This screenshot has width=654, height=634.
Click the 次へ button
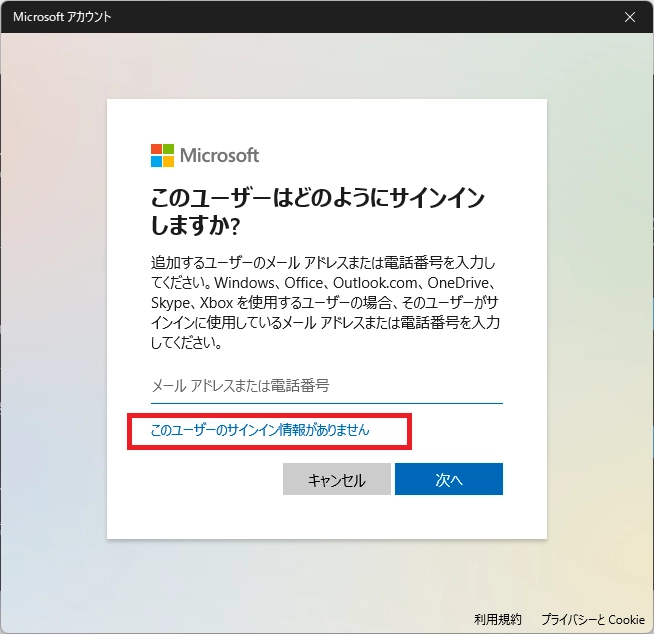(x=449, y=479)
